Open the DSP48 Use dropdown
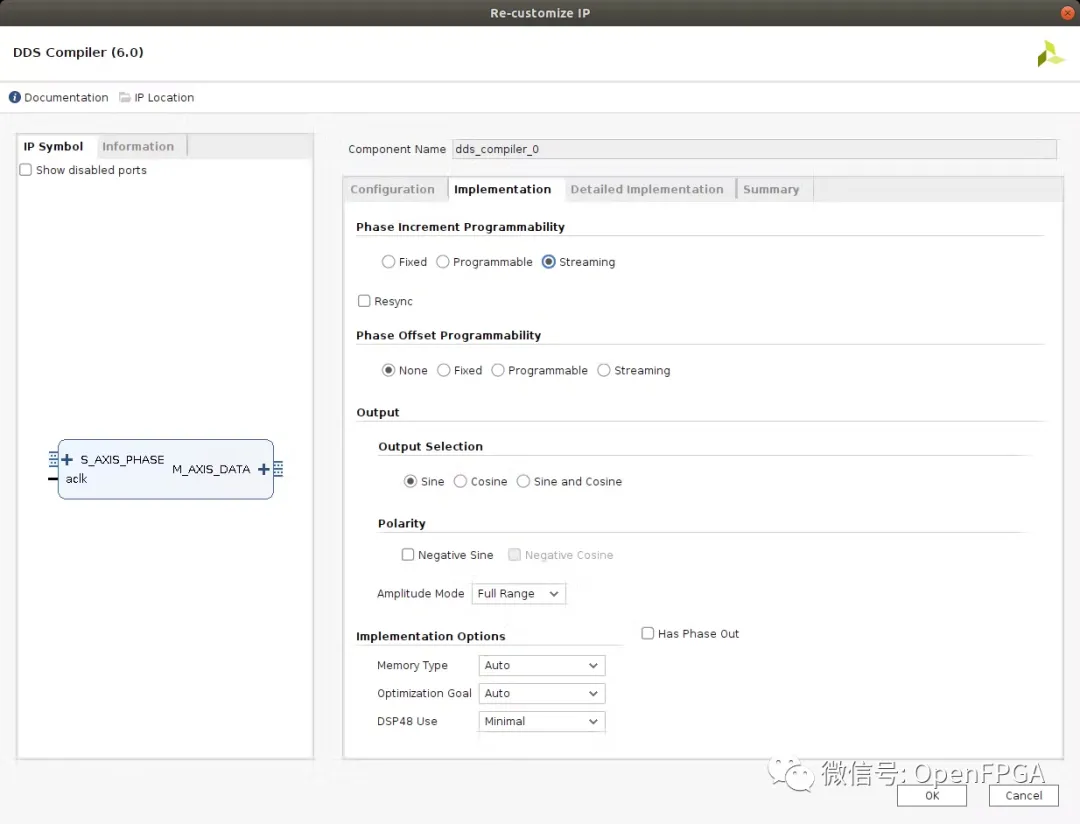The width and height of the screenshot is (1080, 824). pos(541,721)
